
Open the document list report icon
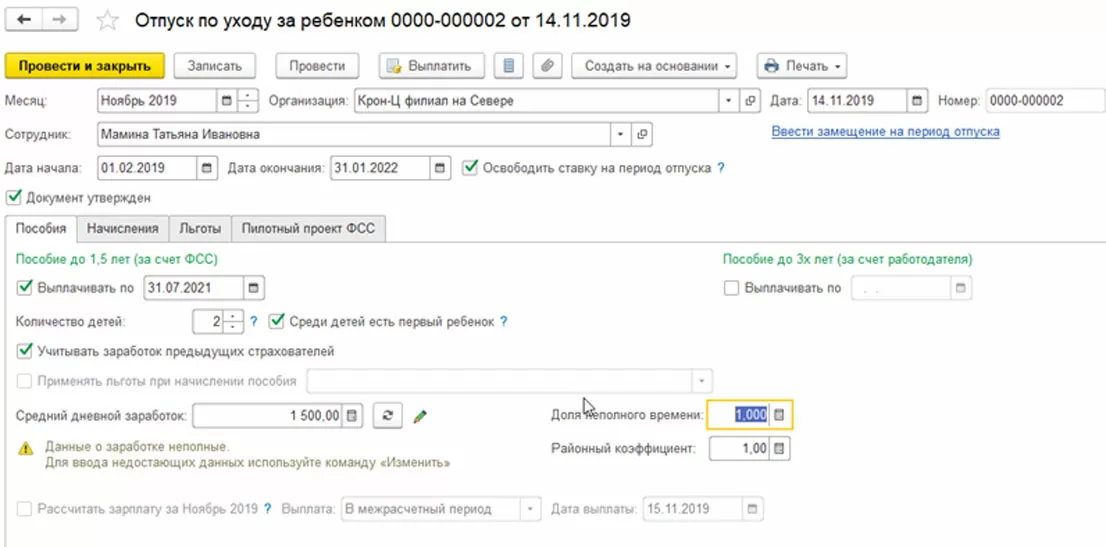coord(510,66)
